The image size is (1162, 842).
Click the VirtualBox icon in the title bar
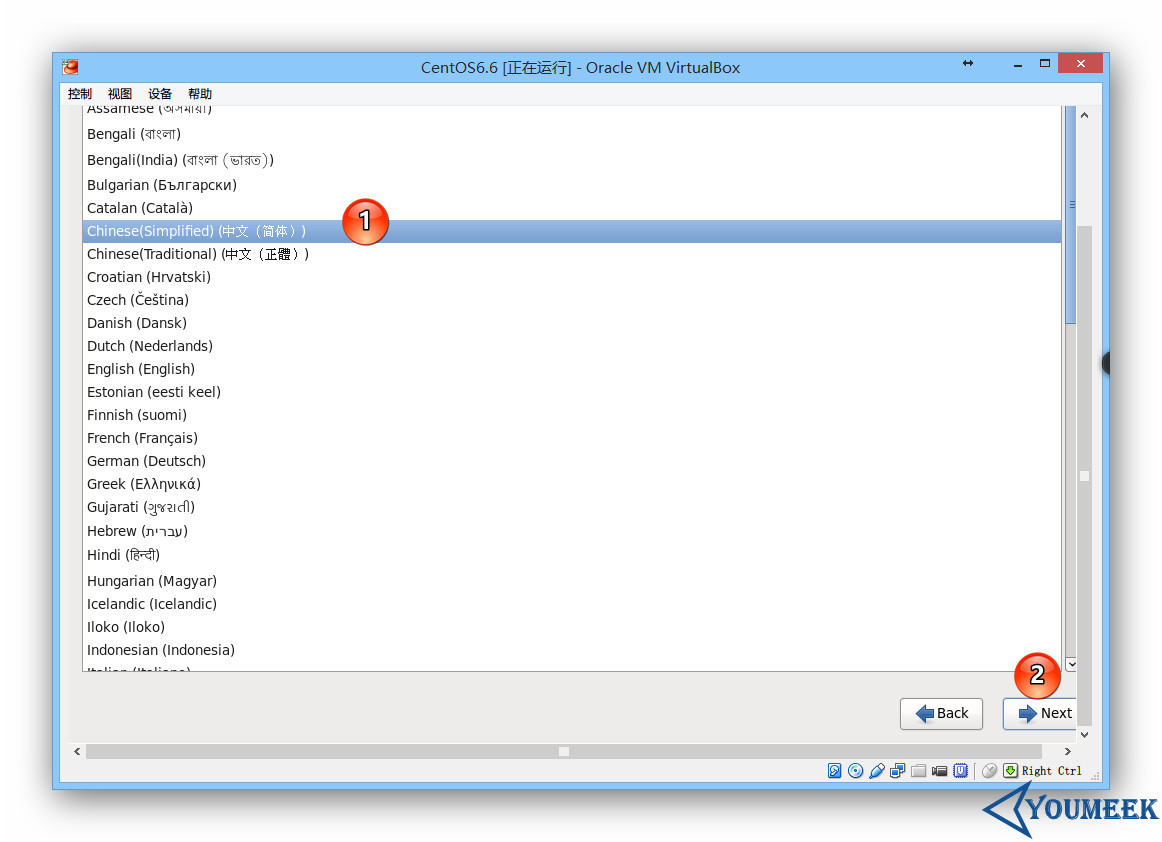pyautogui.click(x=68, y=67)
